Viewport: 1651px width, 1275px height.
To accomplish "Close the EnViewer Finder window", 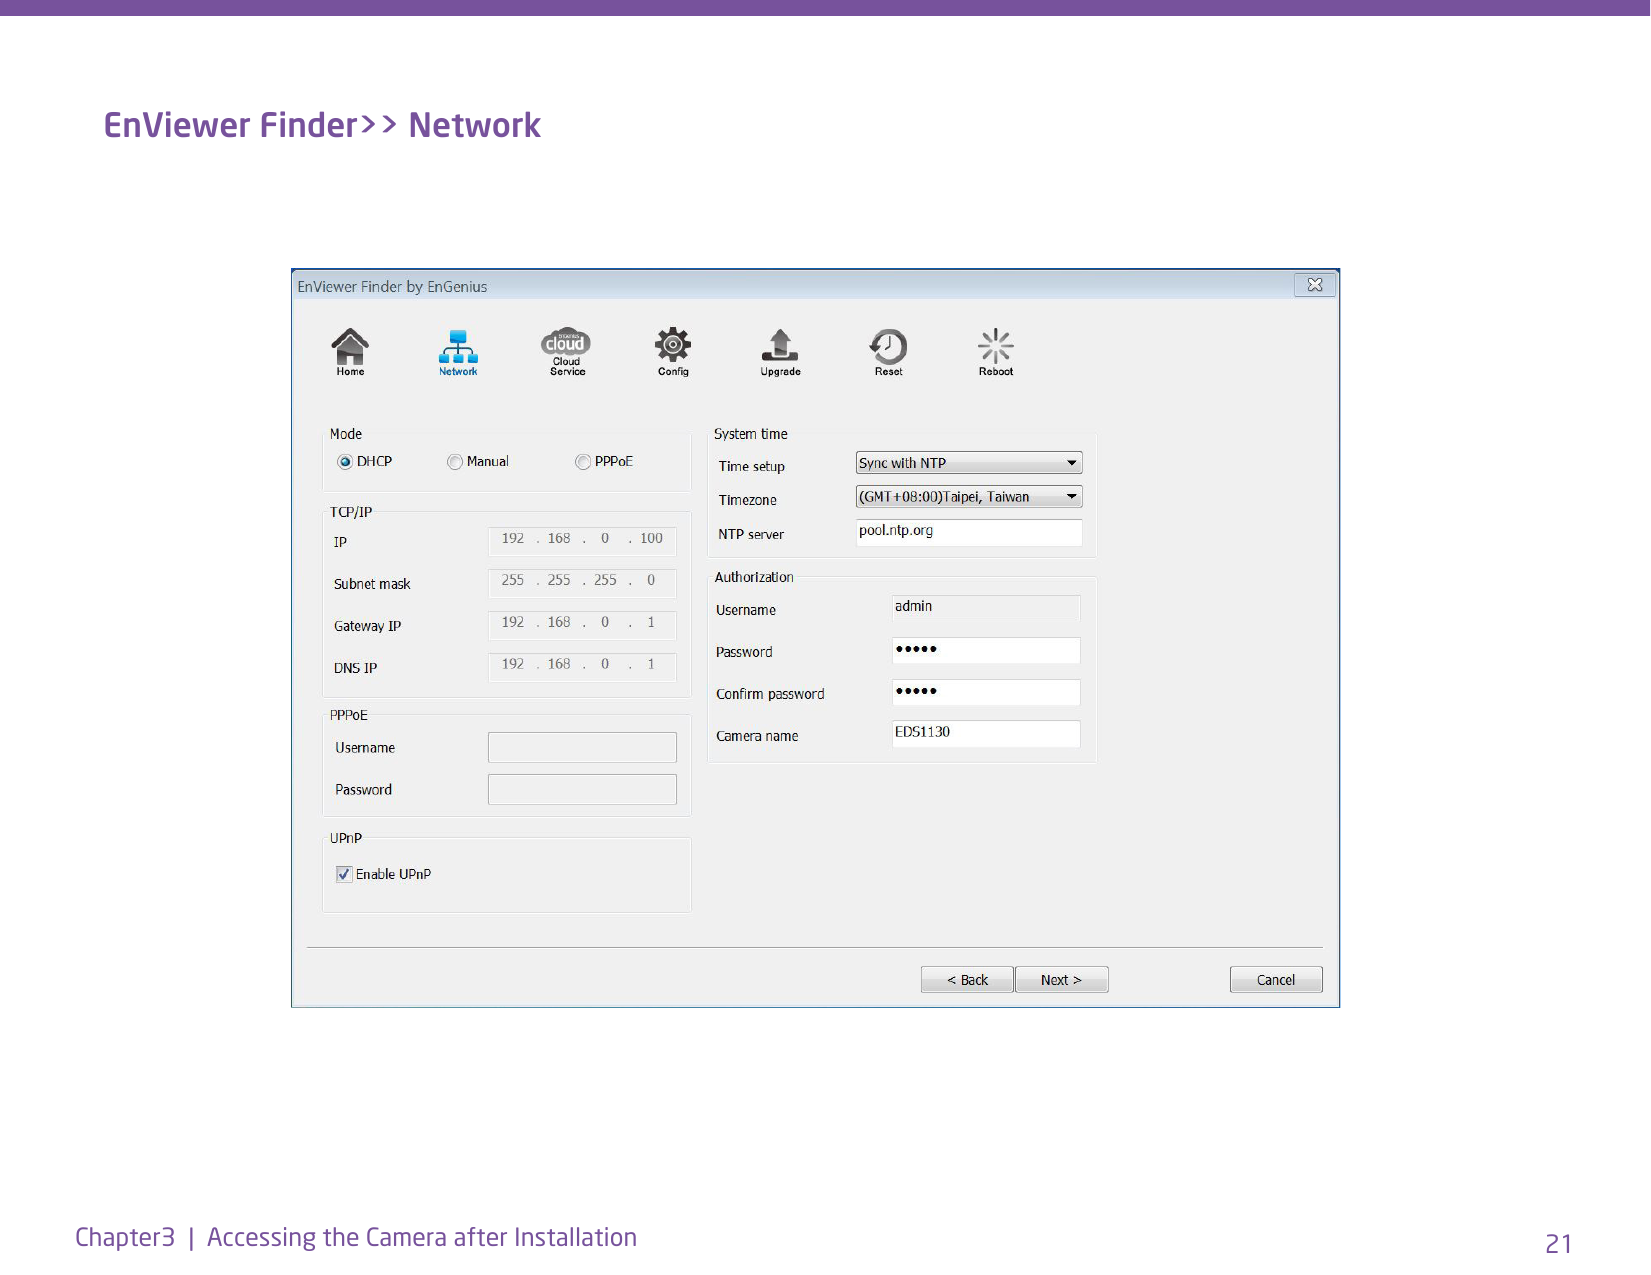I will pyautogui.click(x=1315, y=285).
